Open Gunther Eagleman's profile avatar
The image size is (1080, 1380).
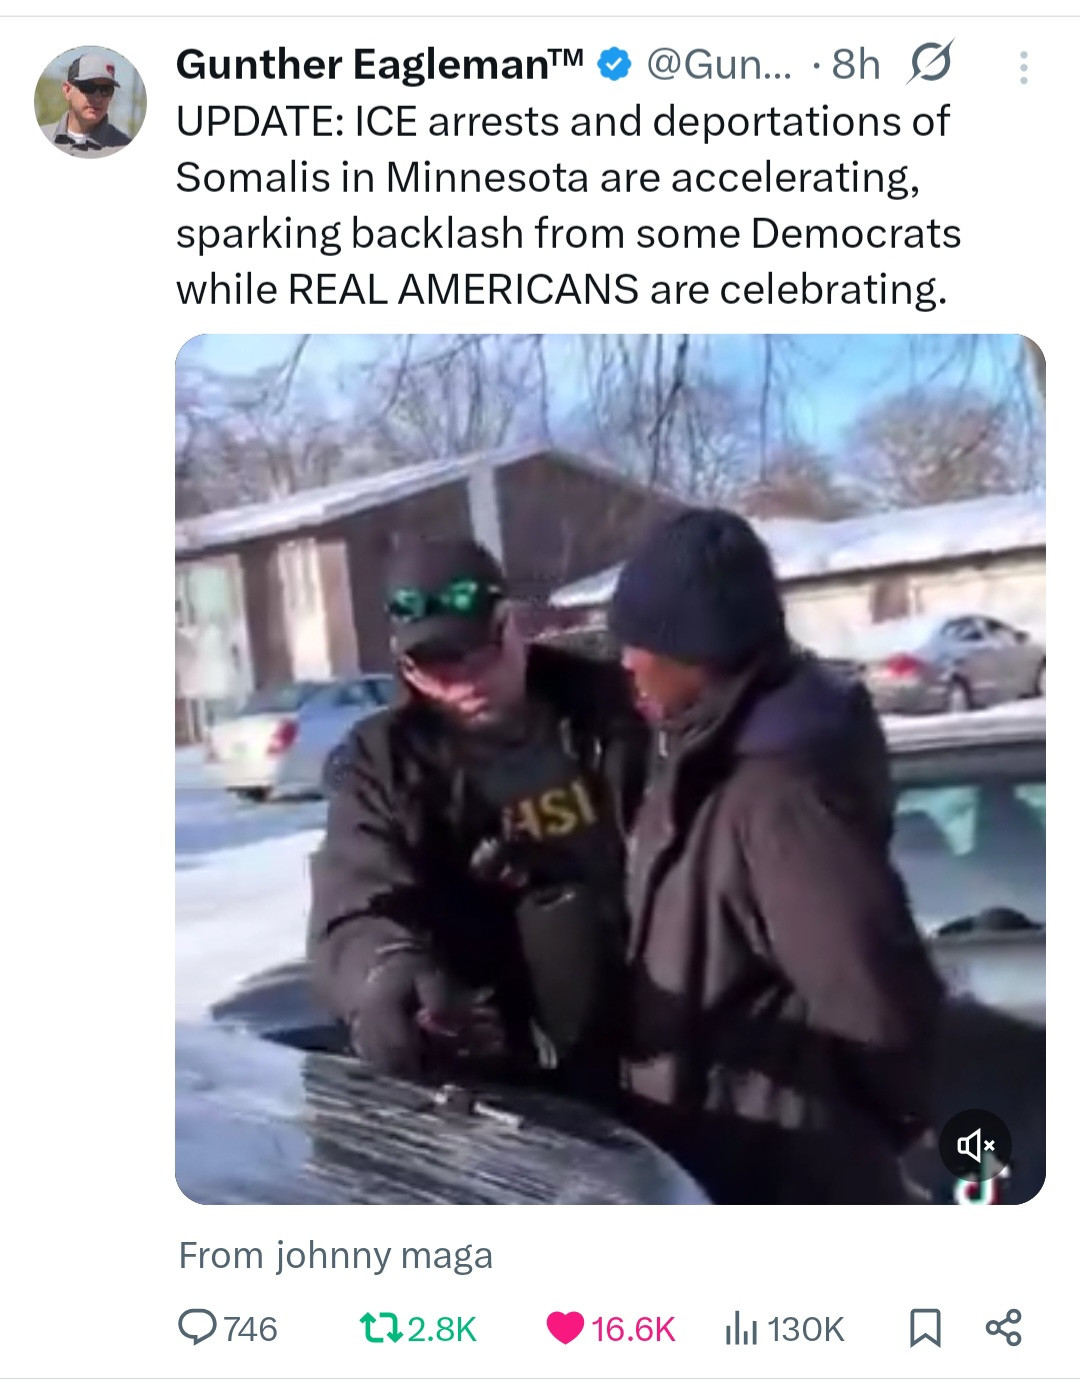(90, 102)
